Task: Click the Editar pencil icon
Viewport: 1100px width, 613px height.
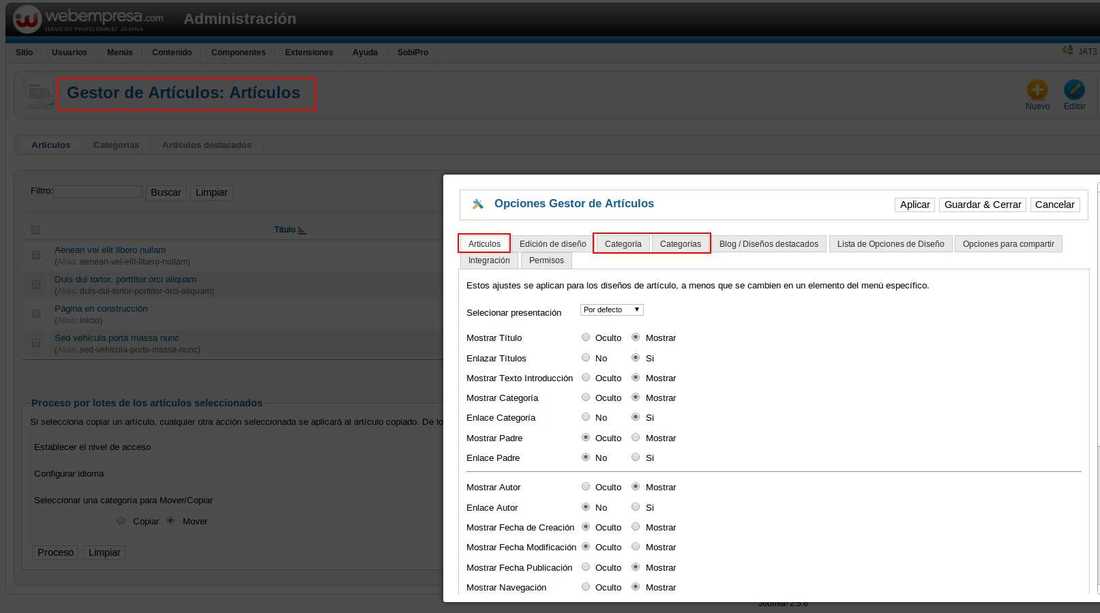Action: [1074, 90]
